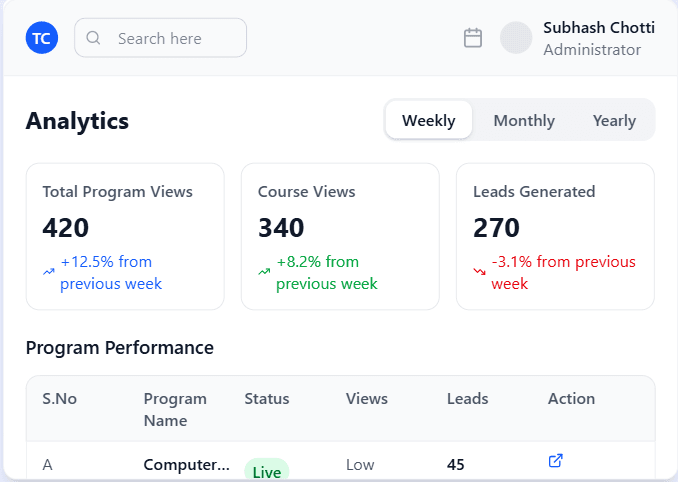Switch to the Monthly tab
This screenshot has width=678, height=482.
click(524, 120)
